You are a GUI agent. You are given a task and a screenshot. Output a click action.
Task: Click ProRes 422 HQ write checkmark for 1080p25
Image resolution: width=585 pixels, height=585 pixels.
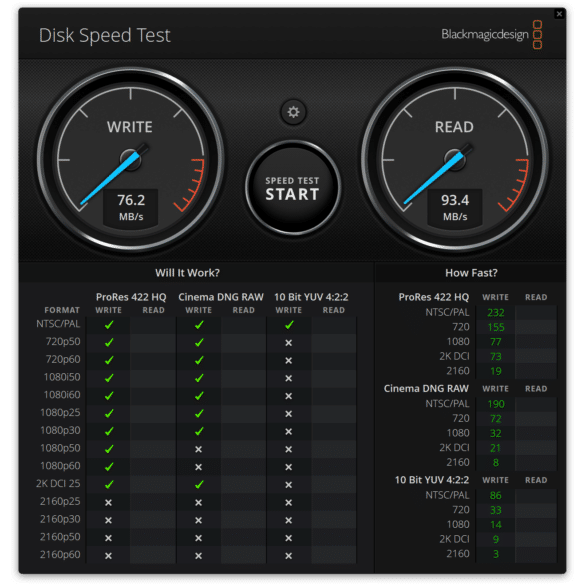point(109,413)
